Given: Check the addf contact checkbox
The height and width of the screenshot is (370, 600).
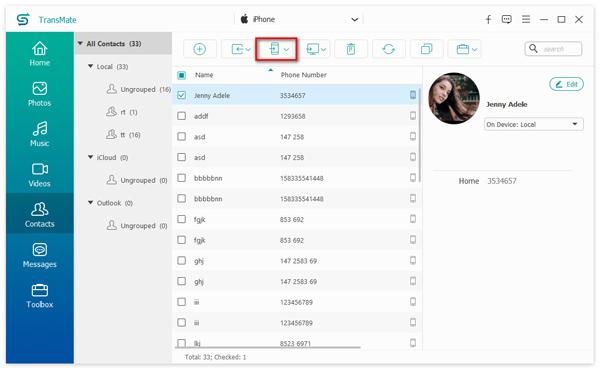Looking at the screenshot, I should pyautogui.click(x=181, y=116).
